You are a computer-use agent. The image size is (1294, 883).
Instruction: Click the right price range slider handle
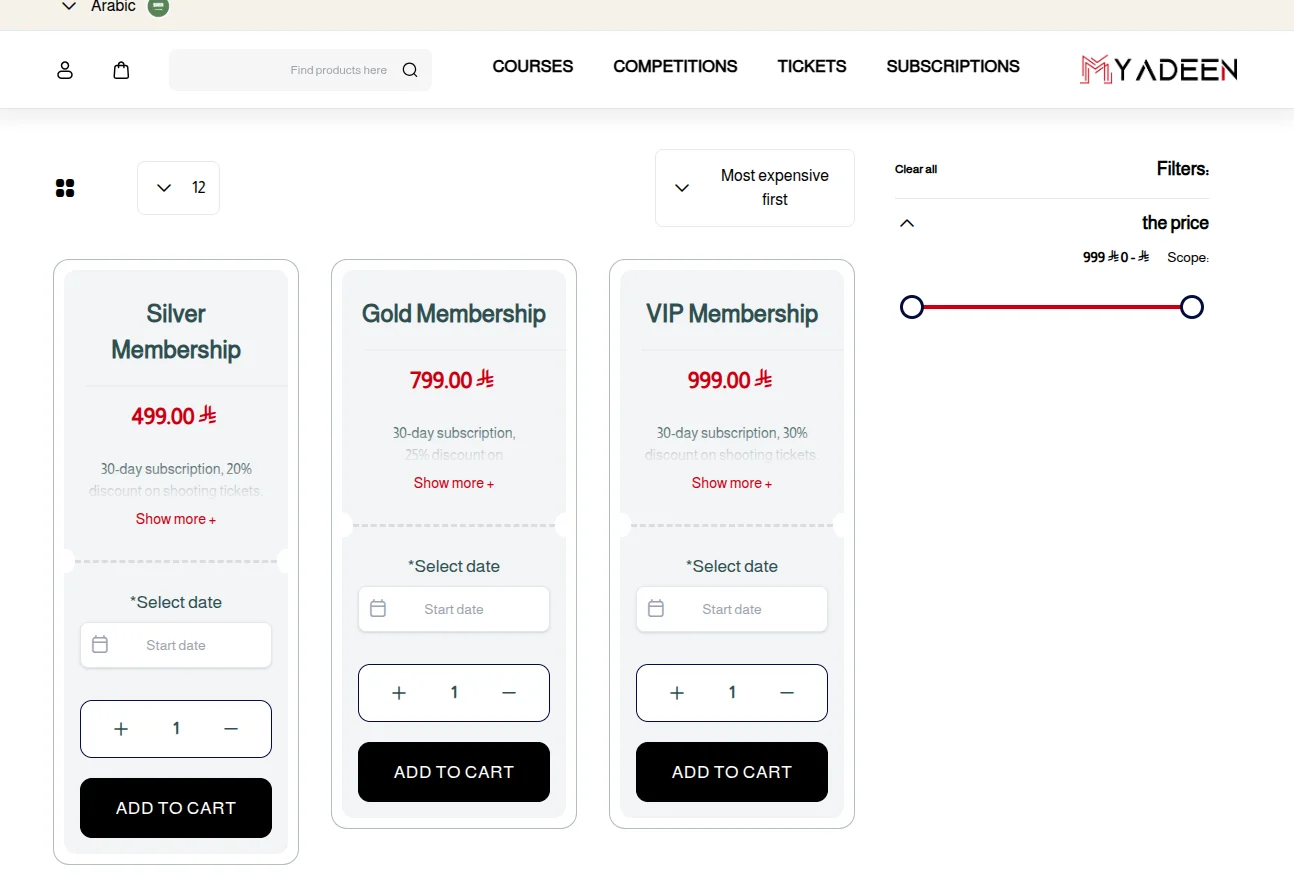pyautogui.click(x=1191, y=307)
